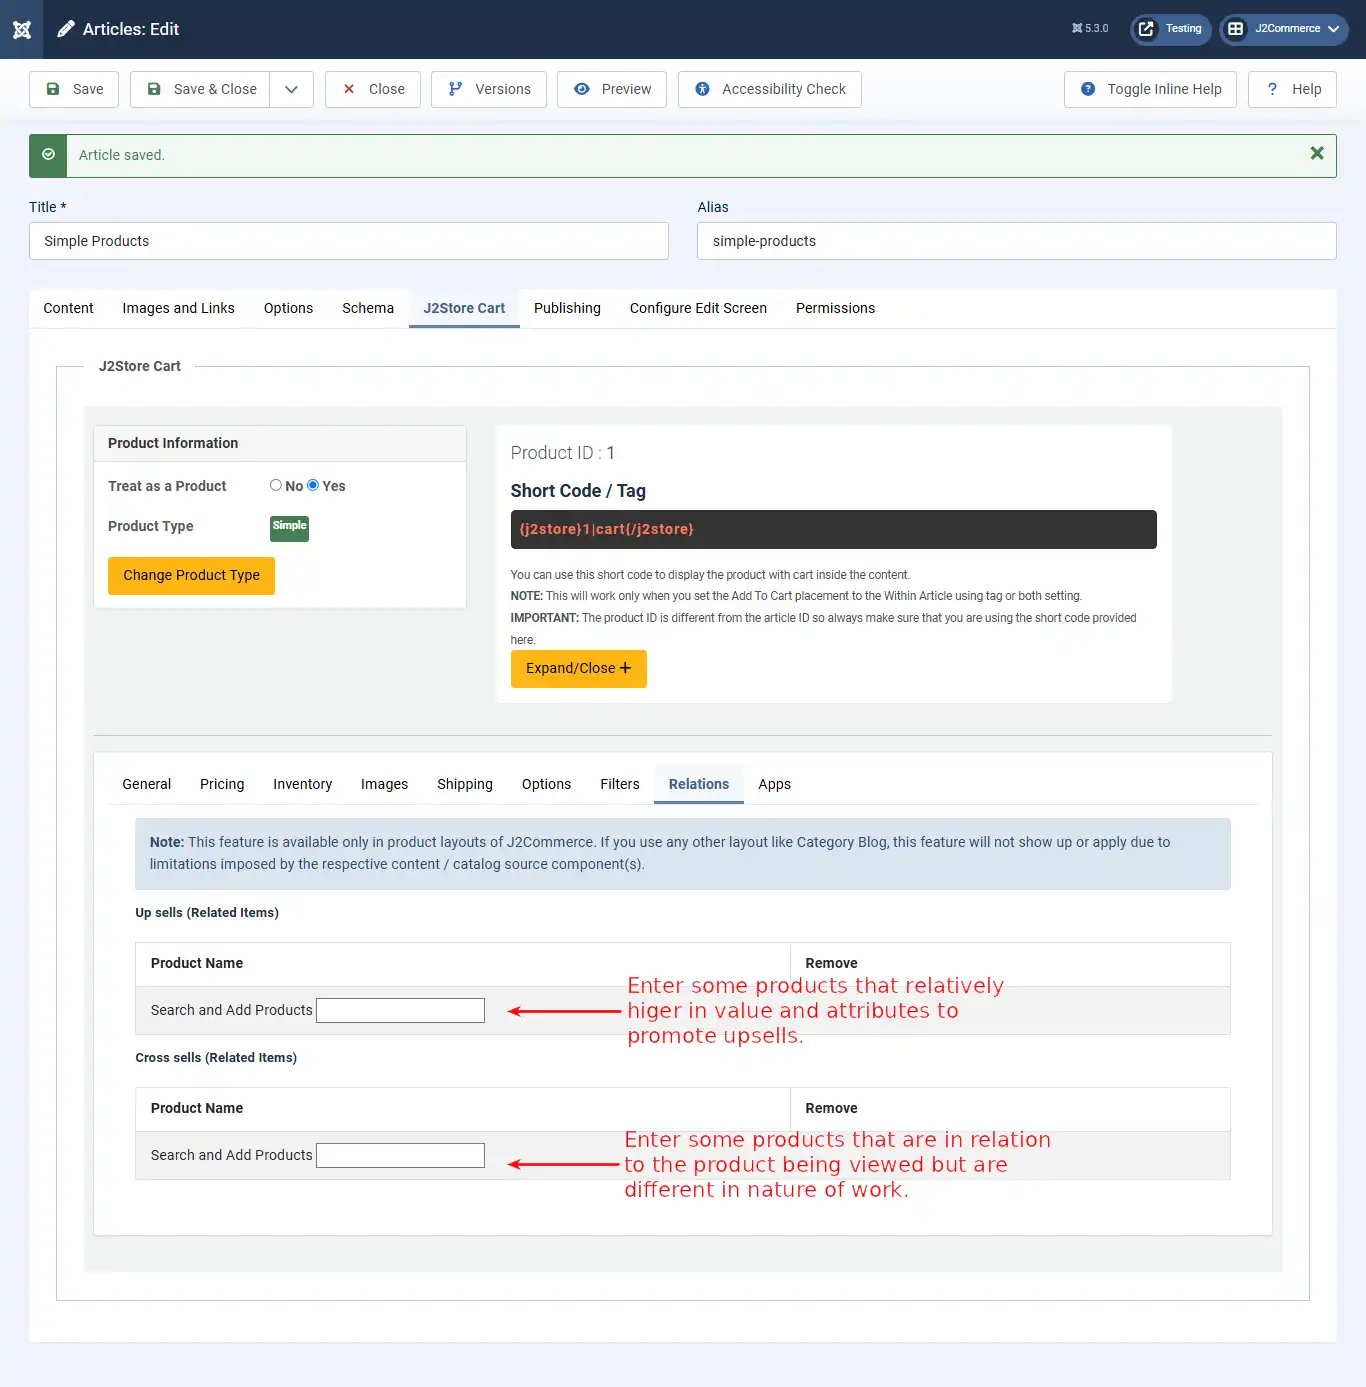Preview the article
Screen dimensions: 1366x1387
pyautogui.click(x=612, y=89)
